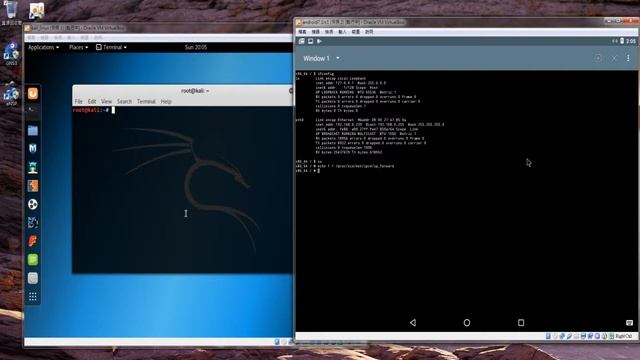
Task: Tap the second notification icon in Android status bar
Action: click(311, 41)
